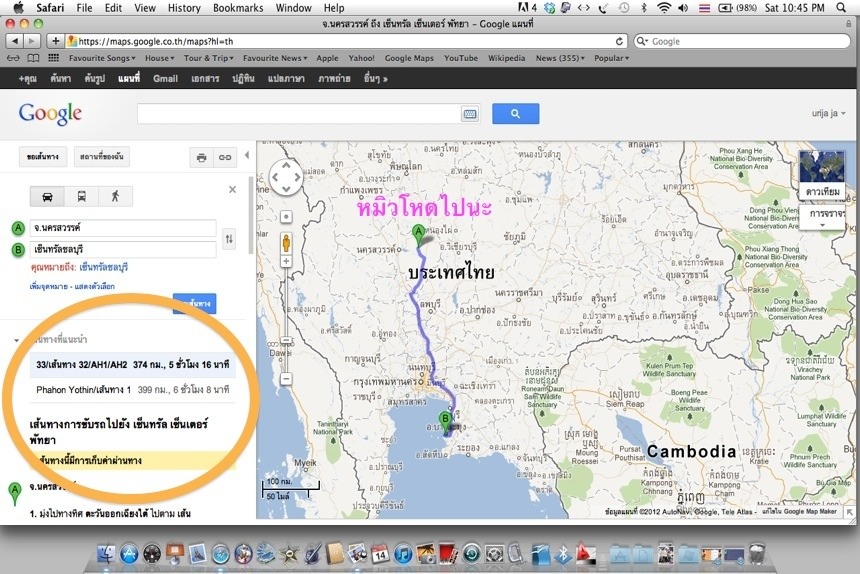Print the directions with the printer icon

tap(202, 157)
